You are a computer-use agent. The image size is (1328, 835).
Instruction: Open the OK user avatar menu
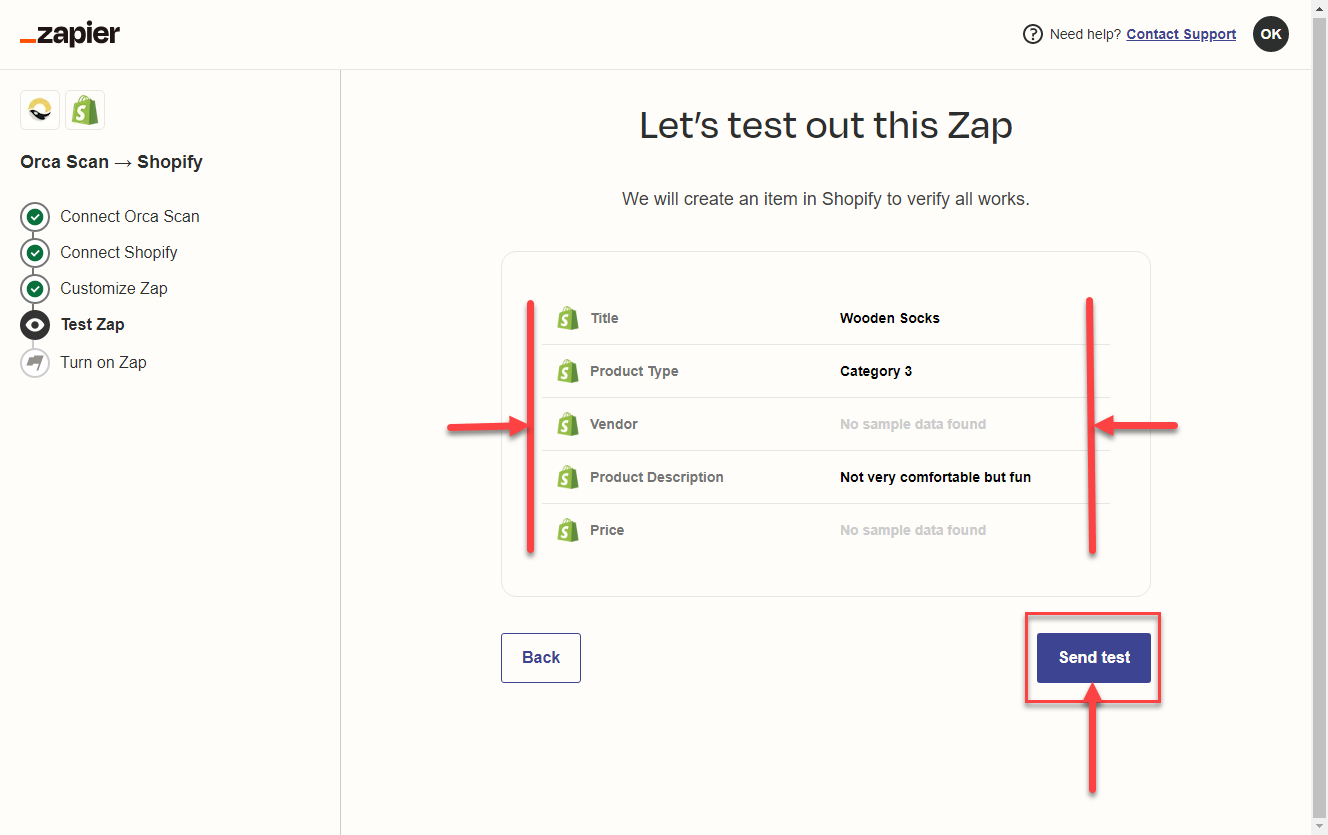coord(1270,34)
